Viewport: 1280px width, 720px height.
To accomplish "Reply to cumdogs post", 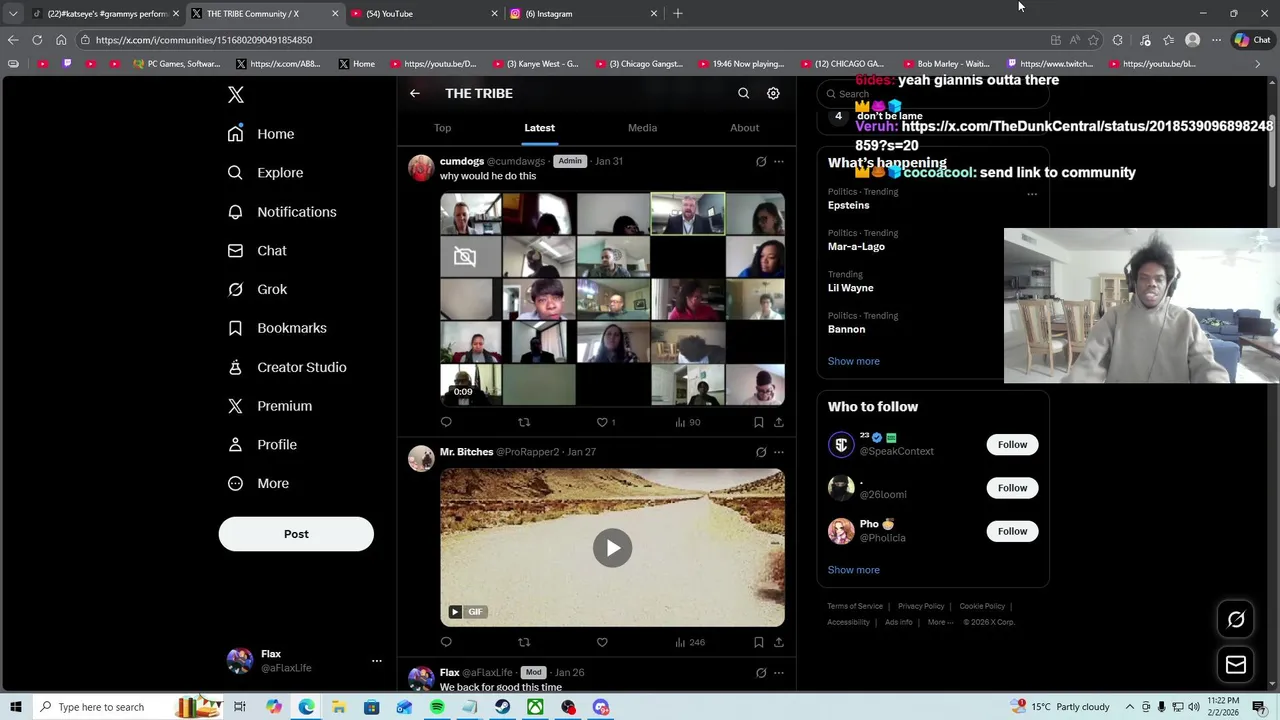I will pos(446,422).
